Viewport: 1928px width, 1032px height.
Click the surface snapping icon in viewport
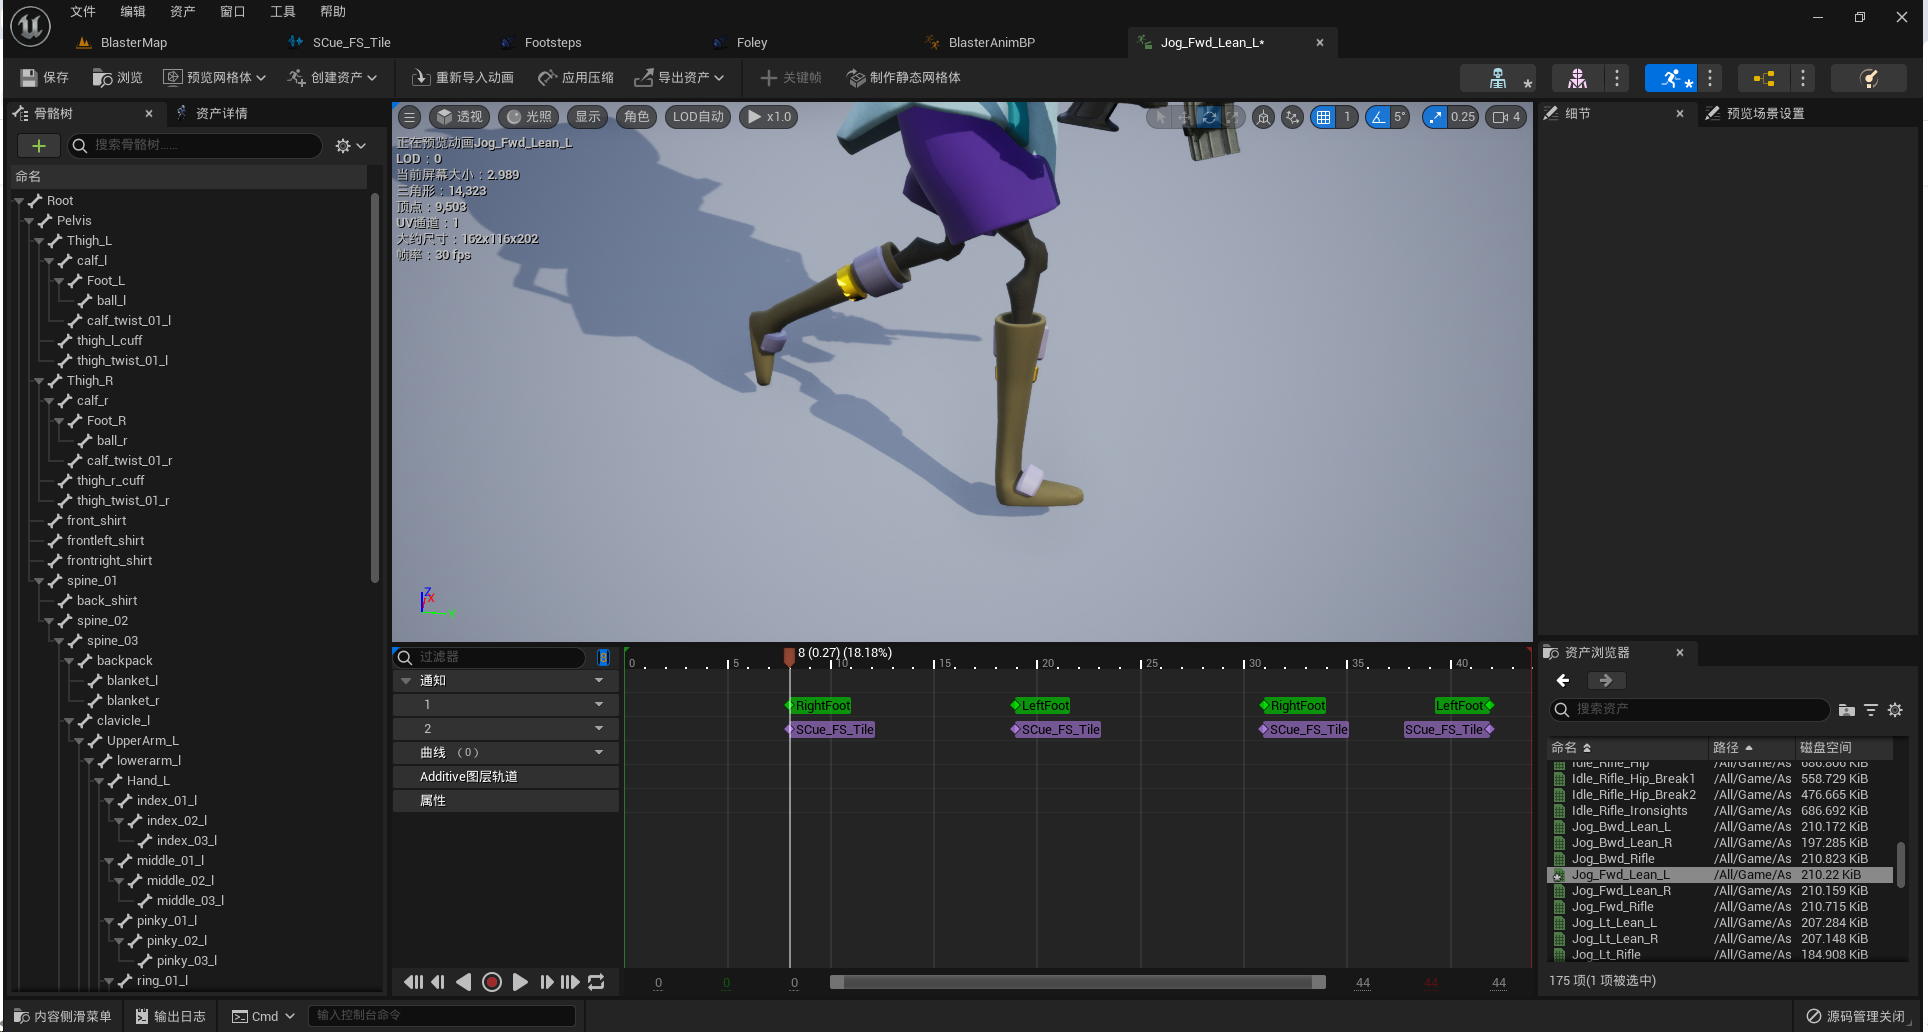[1292, 117]
